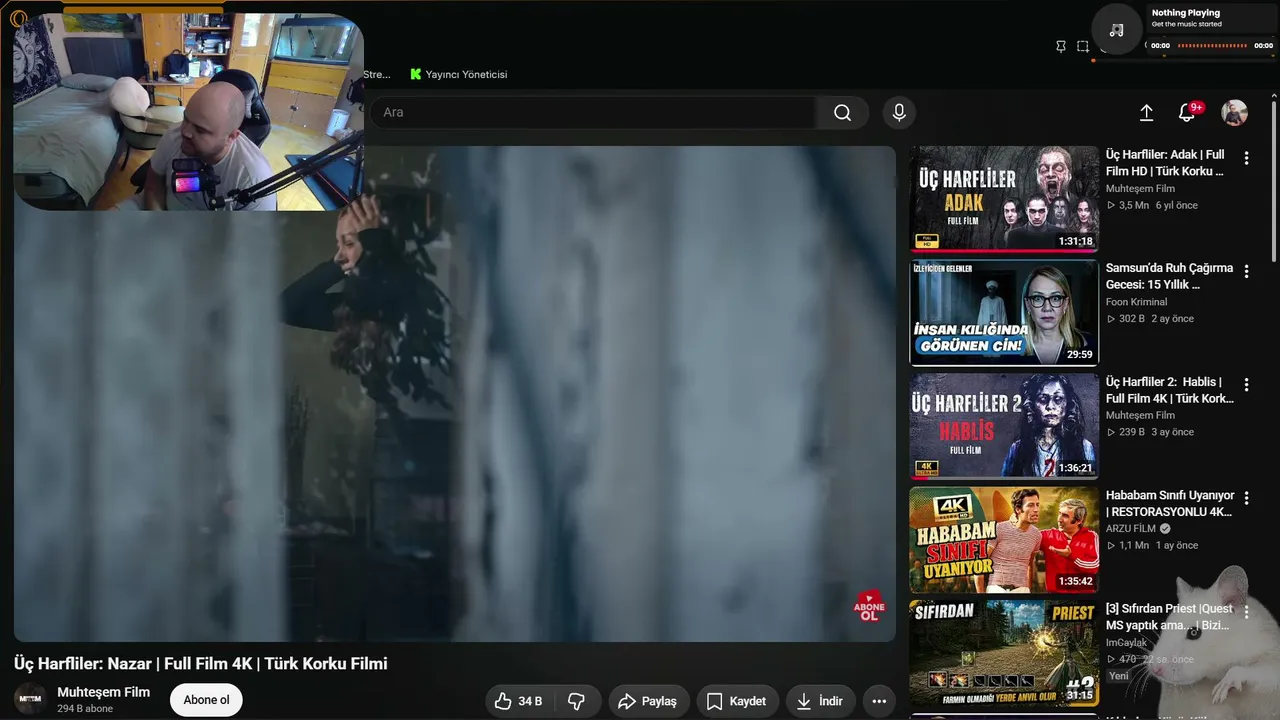Open options for Samsun'da Ruh Çağırma video
The width and height of the screenshot is (1280, 720).
[x=1246, y=271]
